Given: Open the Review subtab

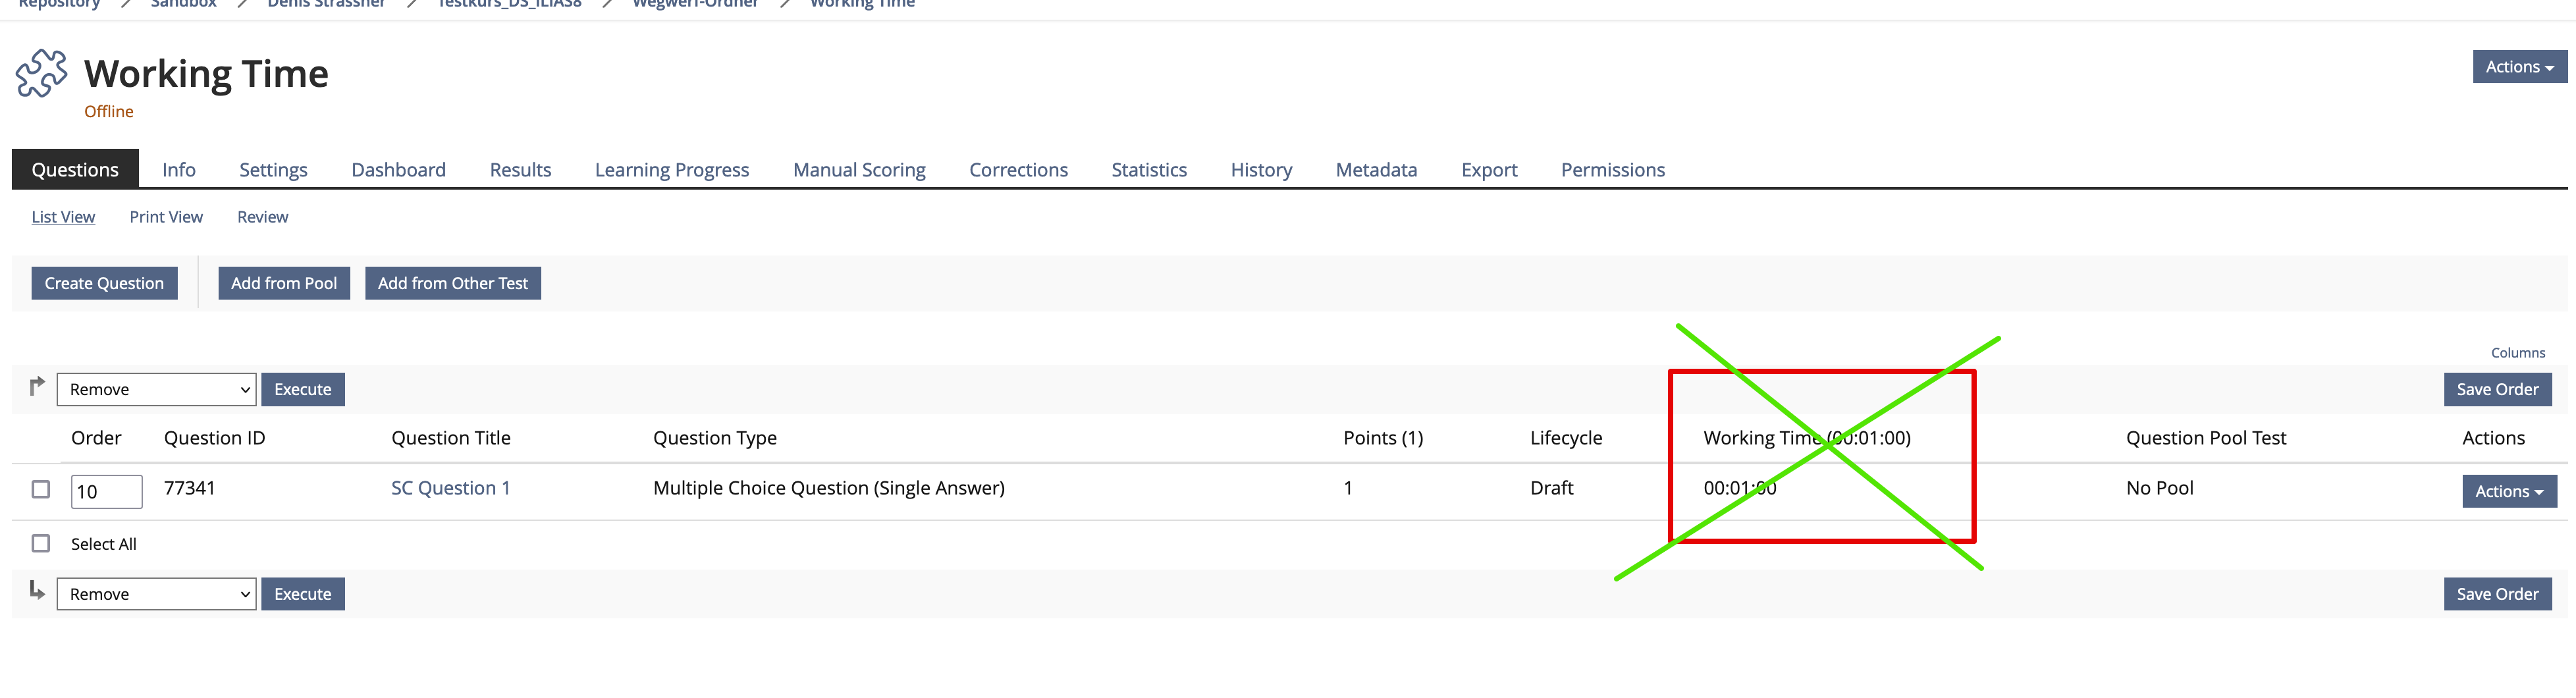Looking at the screenshot, I should coord(262,217).
